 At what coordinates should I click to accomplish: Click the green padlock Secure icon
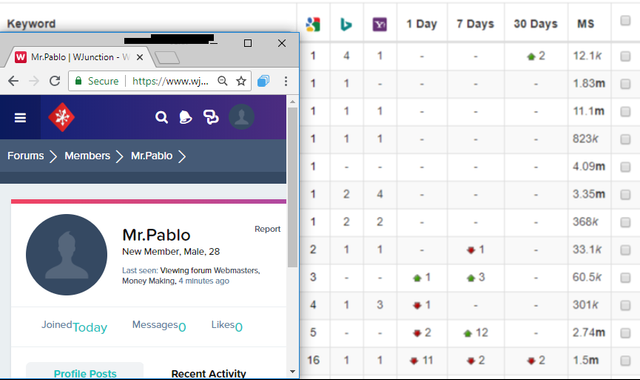78,81
